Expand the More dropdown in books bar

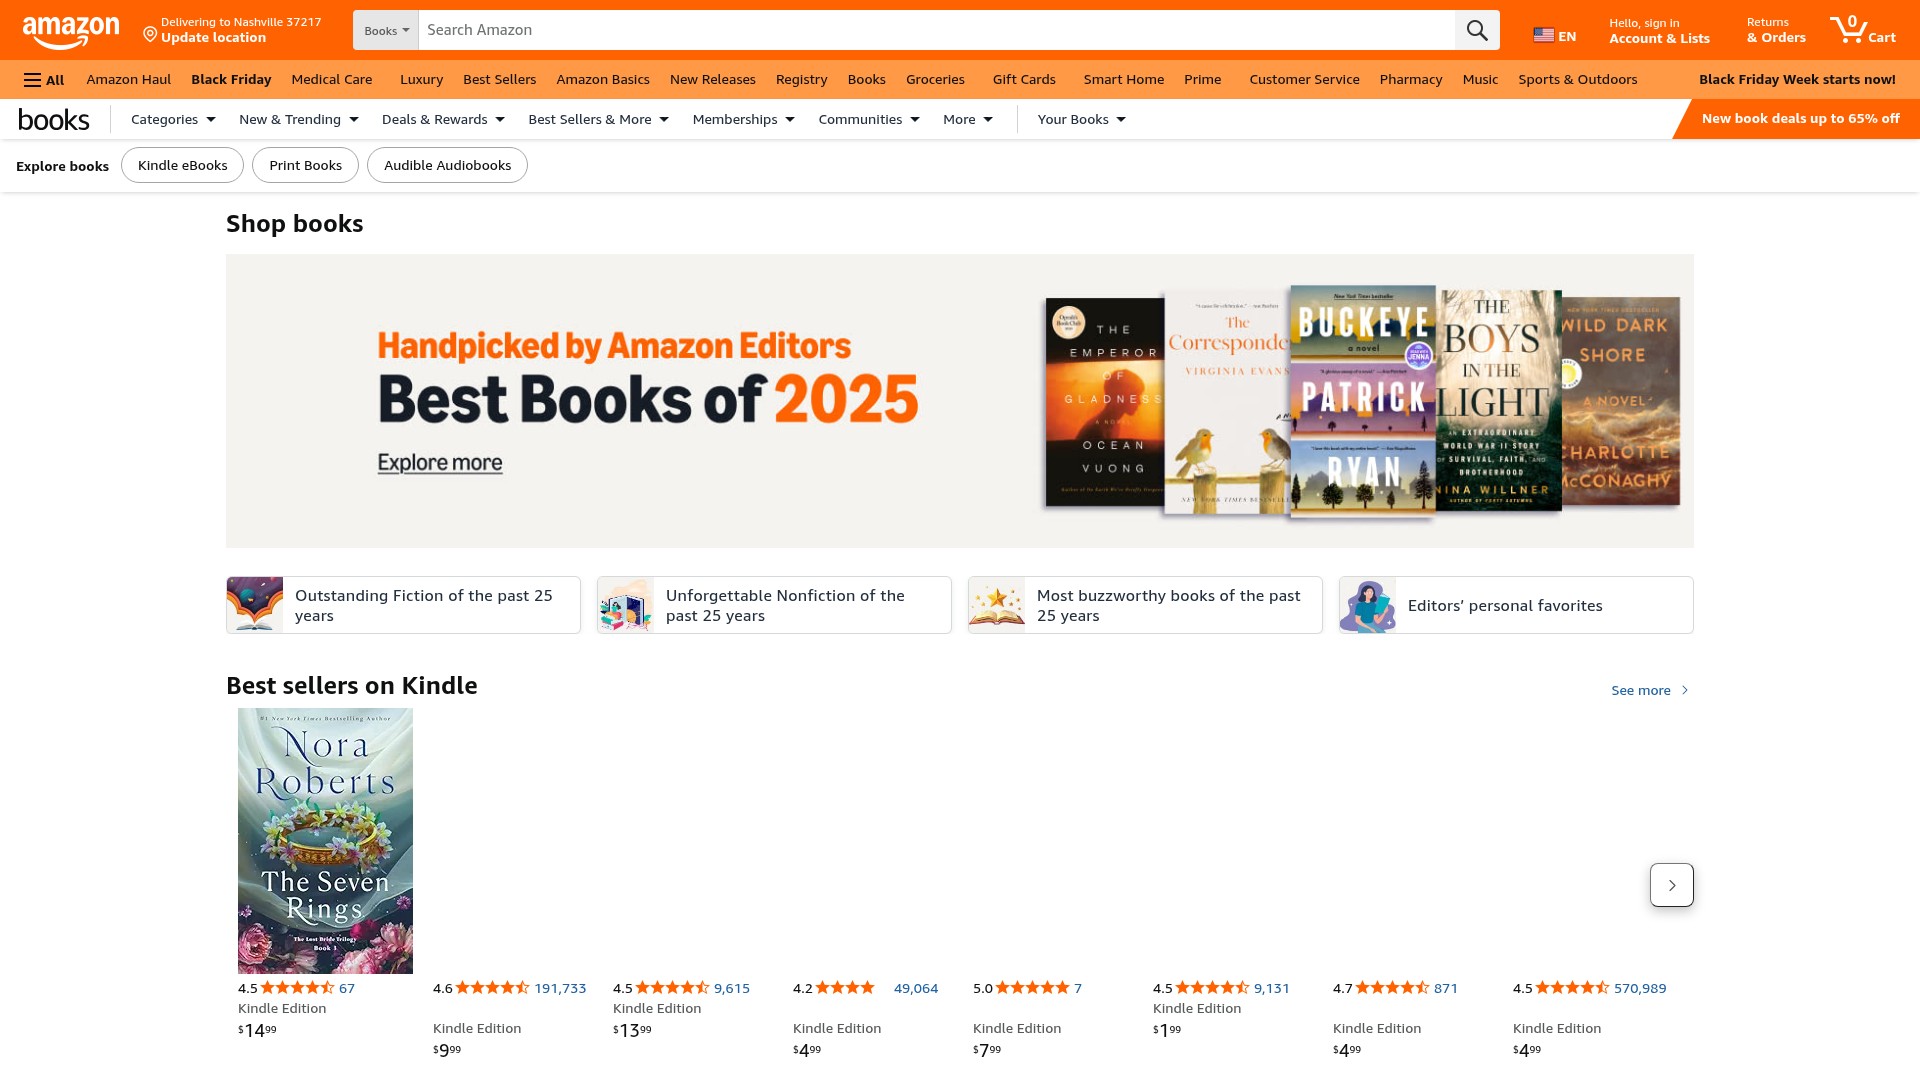coord(967,119)
